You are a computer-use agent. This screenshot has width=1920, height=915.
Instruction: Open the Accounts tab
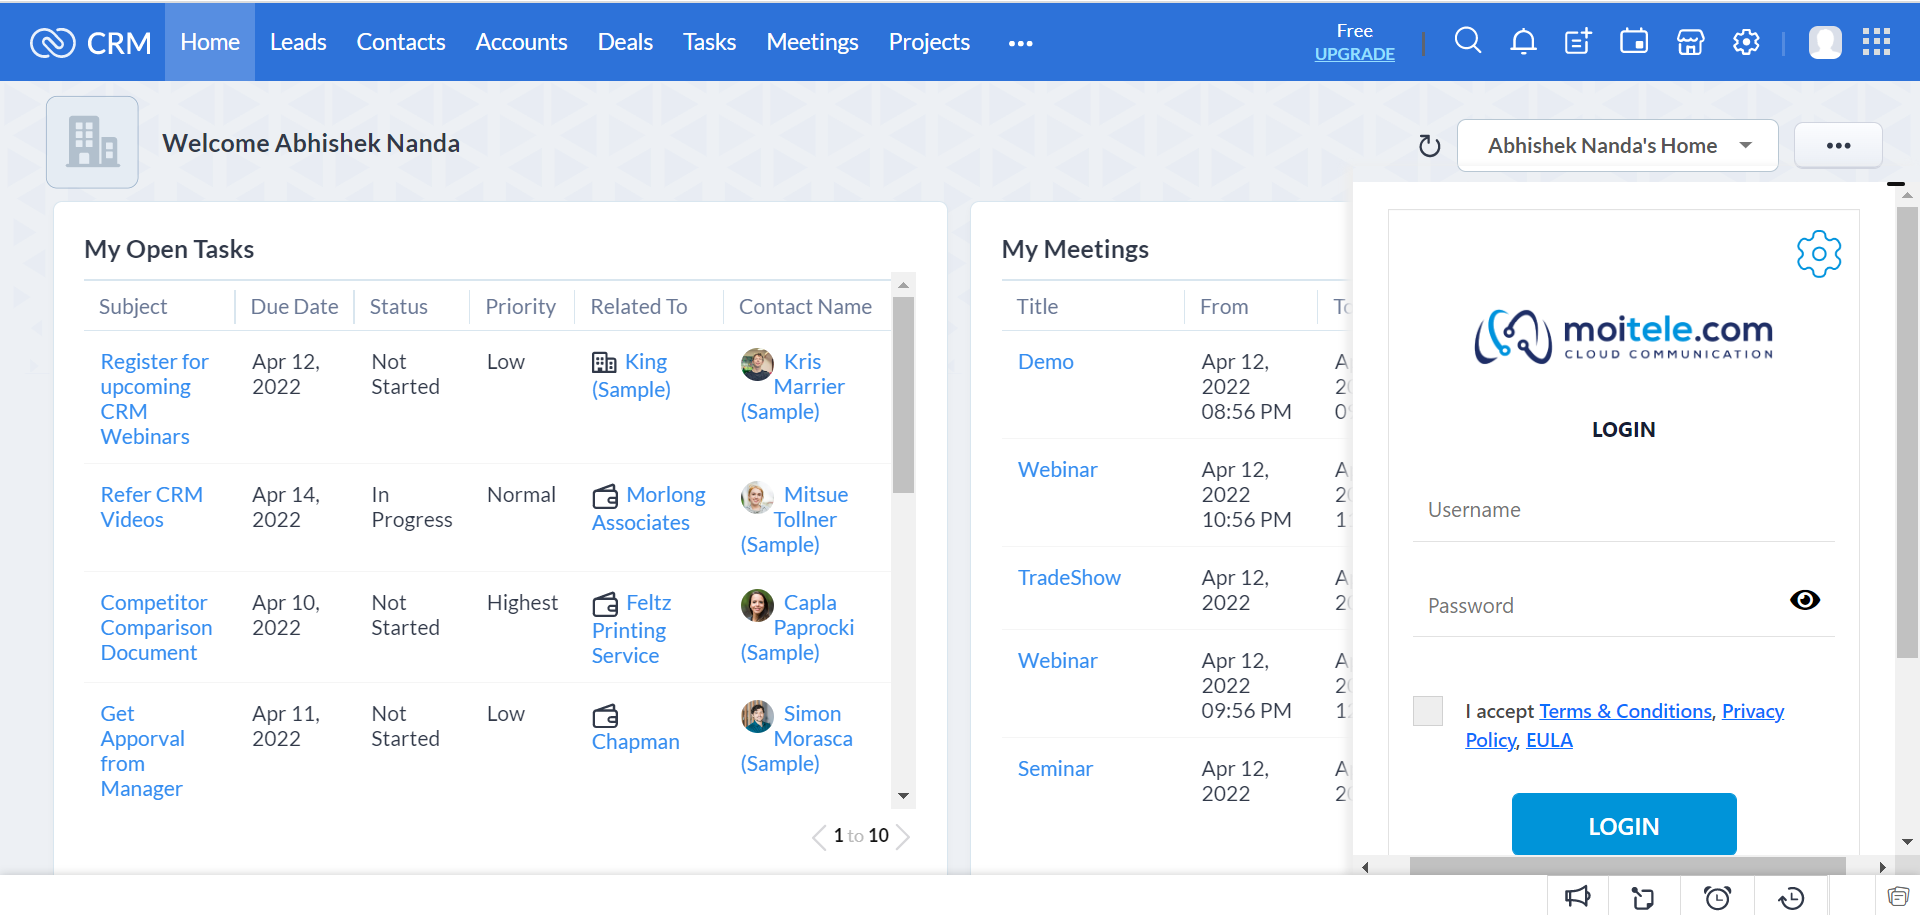pos(521,42)
